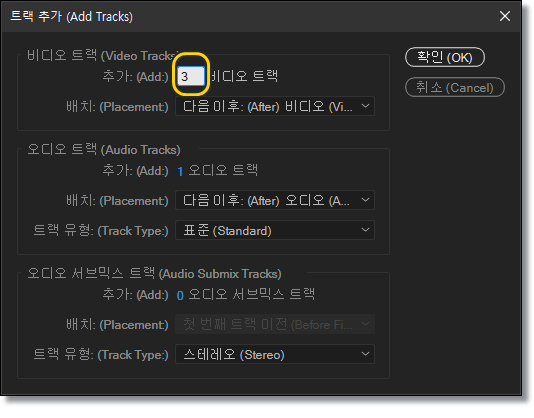Open the Submix Track Type Stereo dropdown

coord(275,355)
